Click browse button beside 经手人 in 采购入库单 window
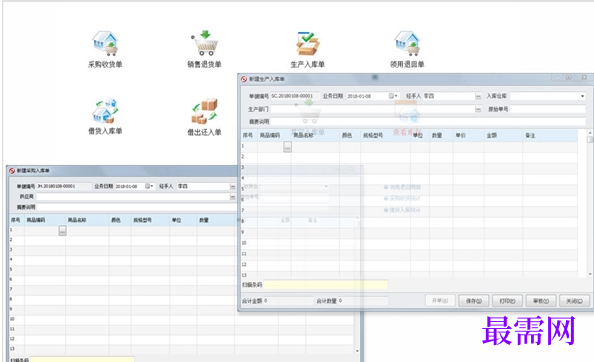 click(233, 187)
